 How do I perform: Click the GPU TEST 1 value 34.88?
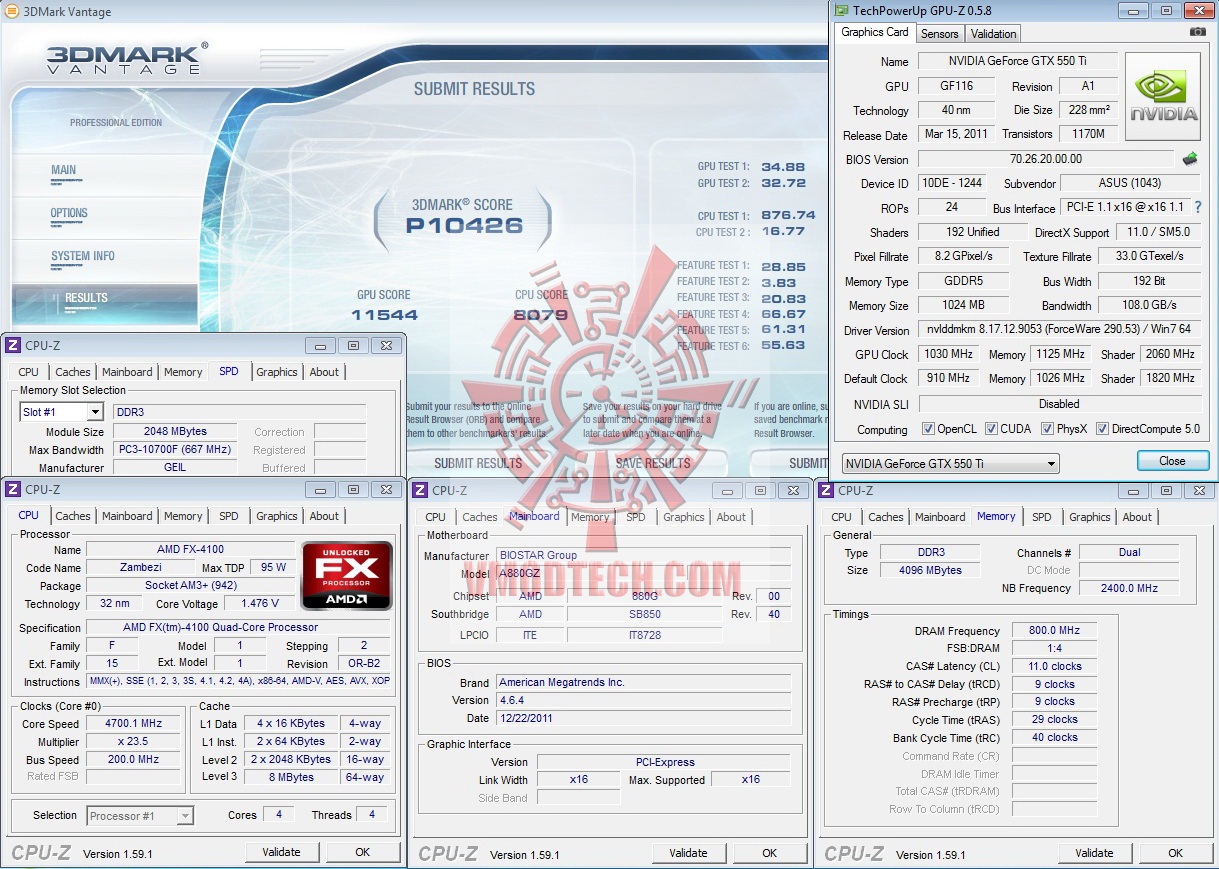[x=782, y=167]
